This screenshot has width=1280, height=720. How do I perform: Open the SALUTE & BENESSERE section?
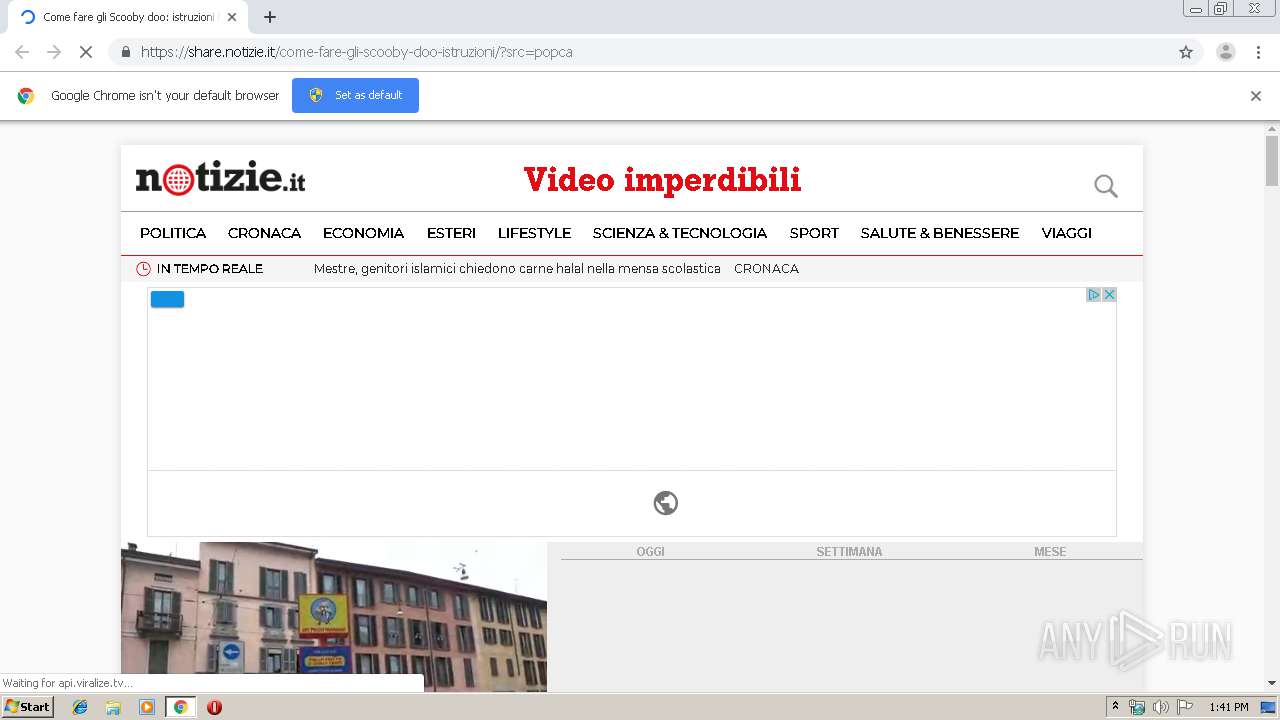[940, 233]
